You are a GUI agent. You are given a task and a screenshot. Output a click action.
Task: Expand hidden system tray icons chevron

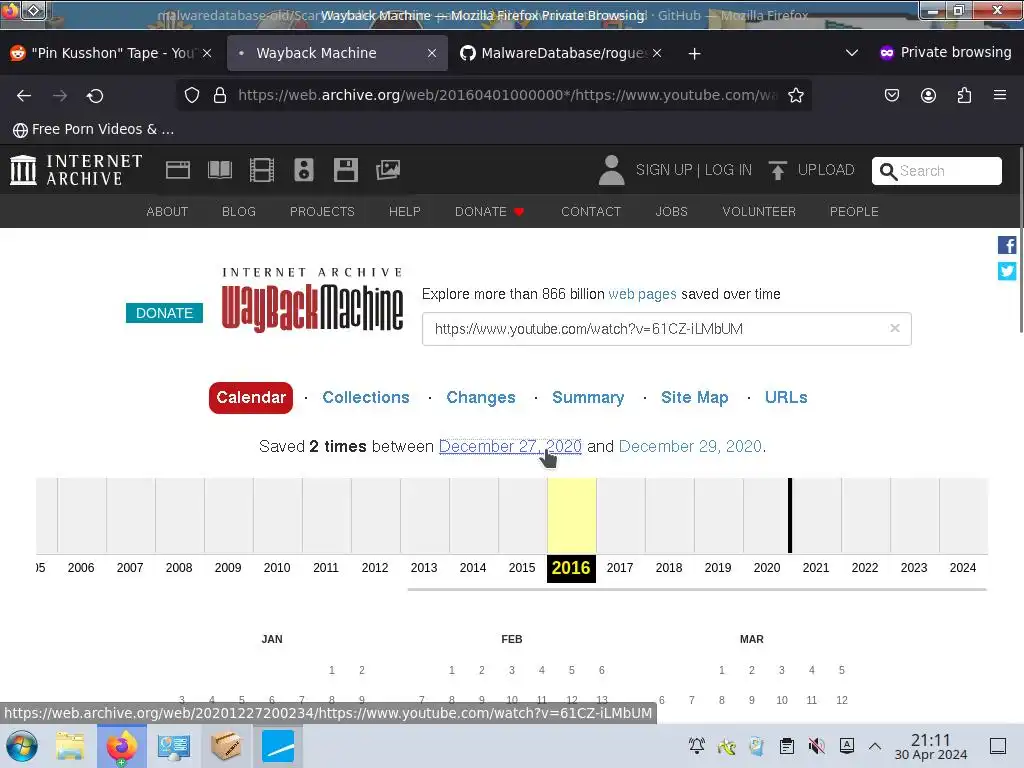click(x=875, y=746)
